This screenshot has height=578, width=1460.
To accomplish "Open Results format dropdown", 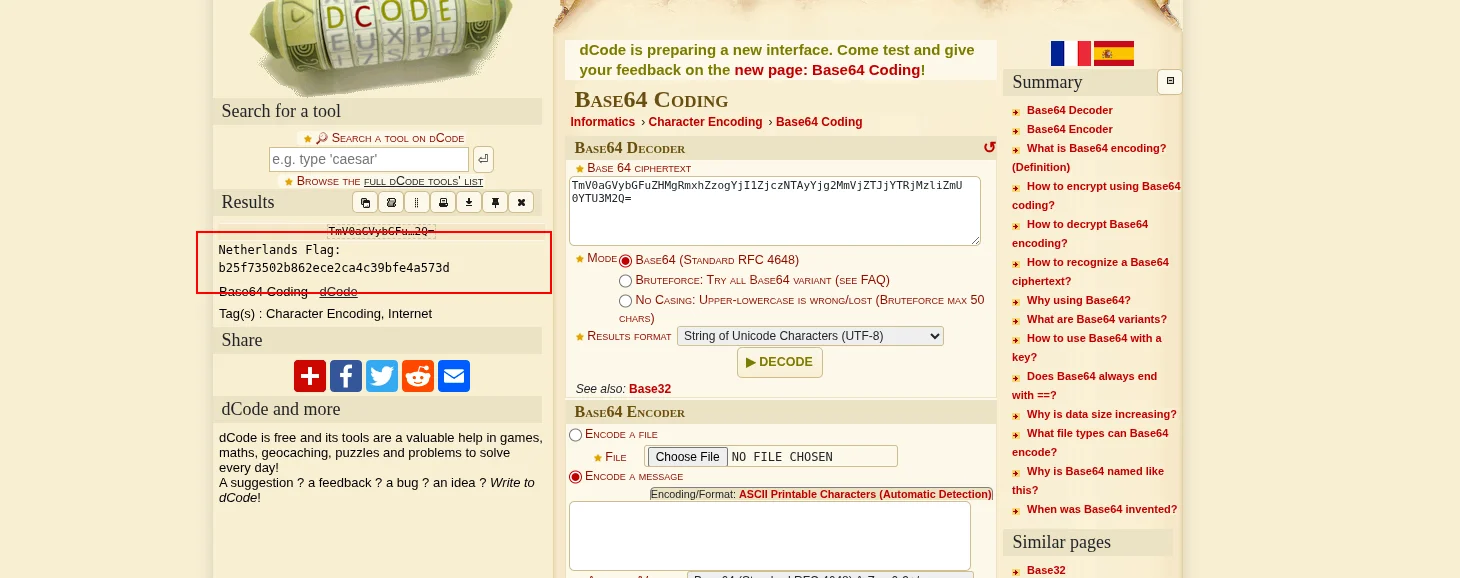I will click(810, 336).
